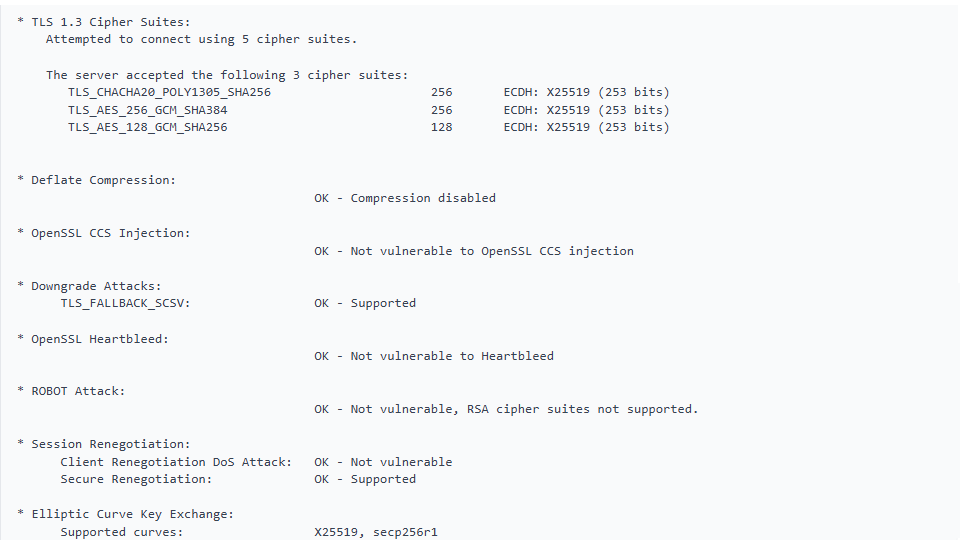Click the TLS 1.3 Cipher Suites heading

110,21
